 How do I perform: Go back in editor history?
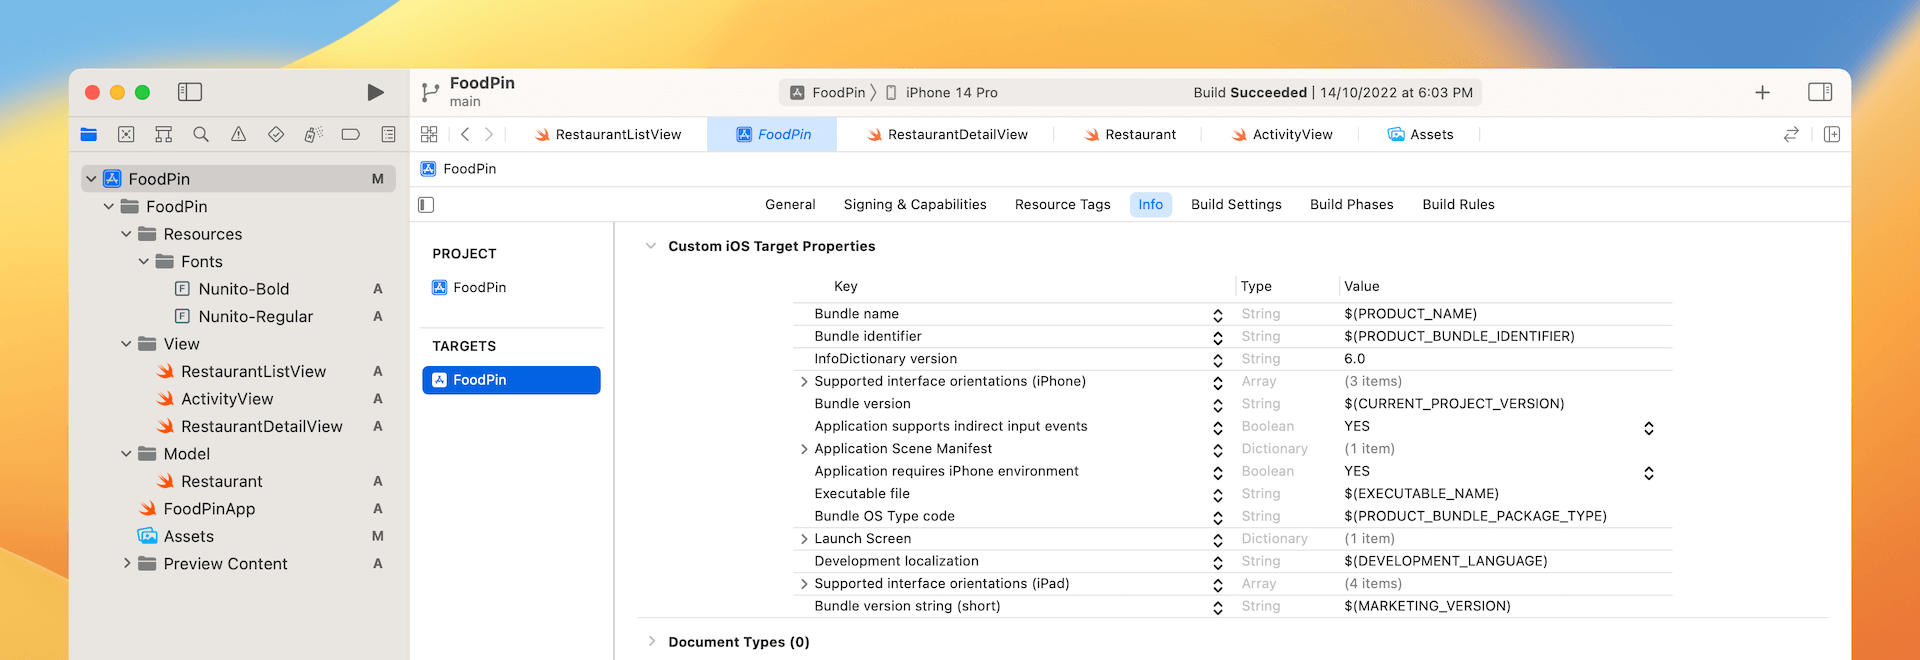[x=465, y=134]
